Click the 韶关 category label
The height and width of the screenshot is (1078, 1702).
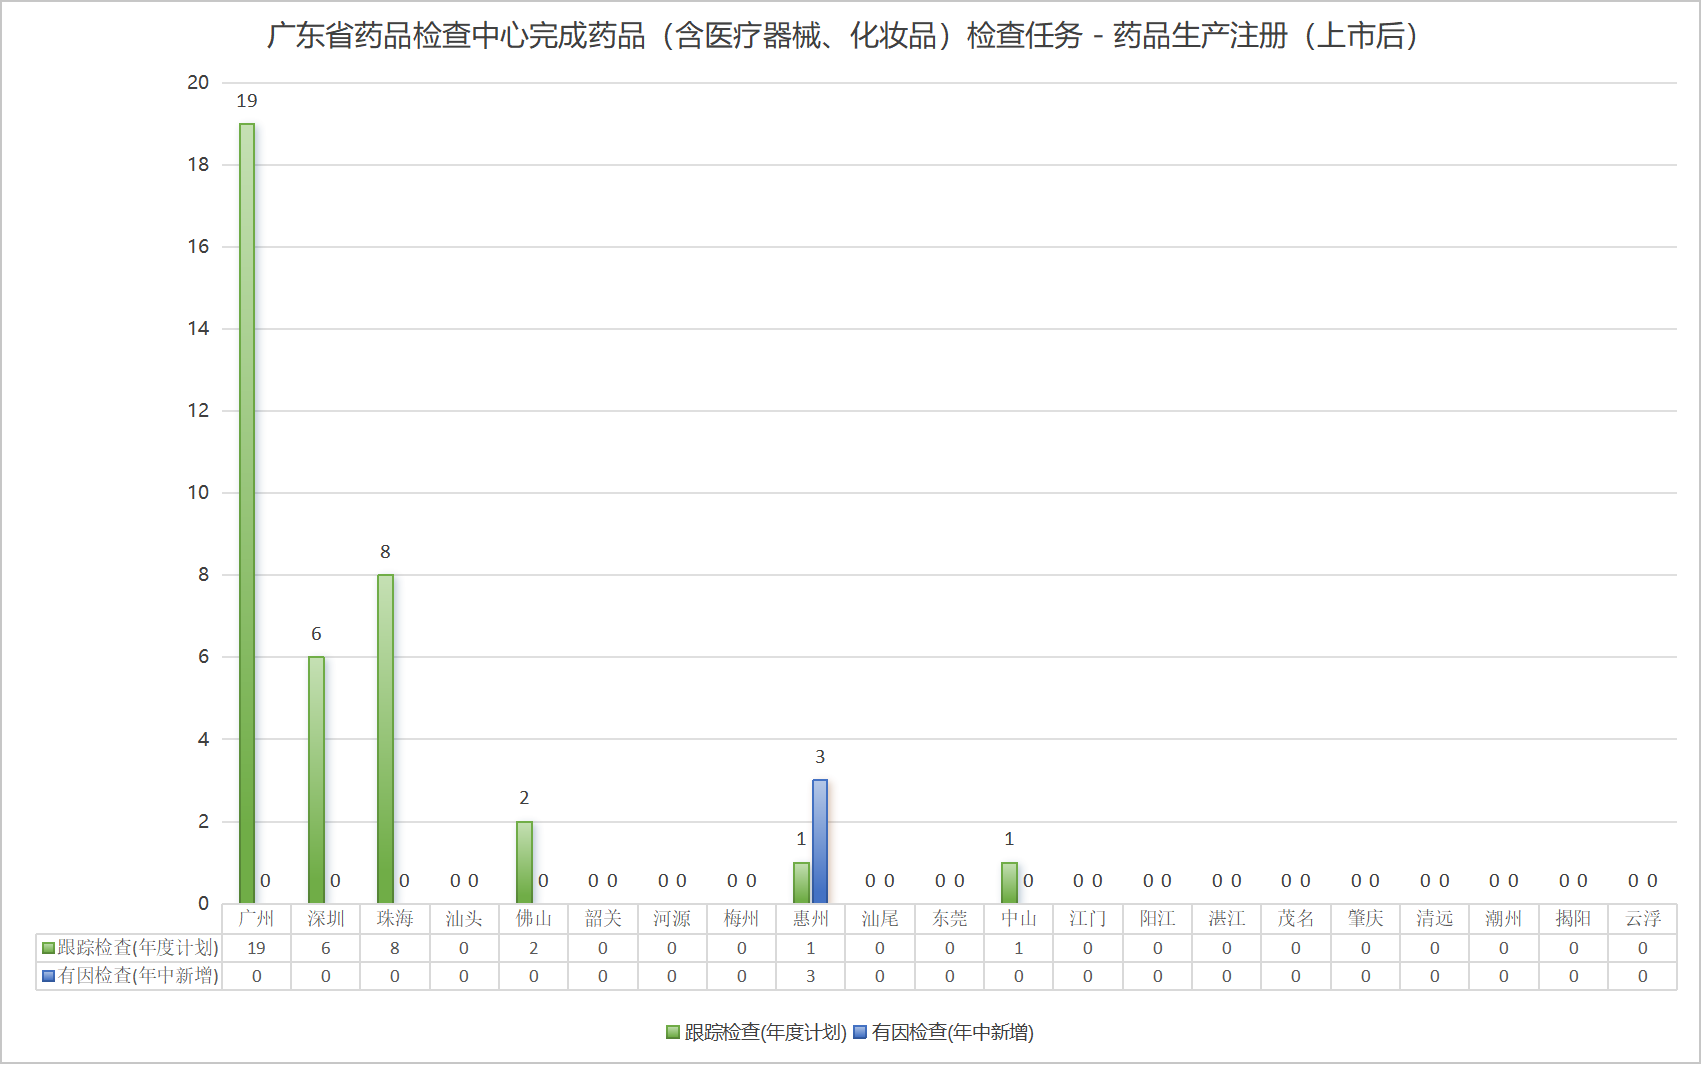(x=603, y=918)
